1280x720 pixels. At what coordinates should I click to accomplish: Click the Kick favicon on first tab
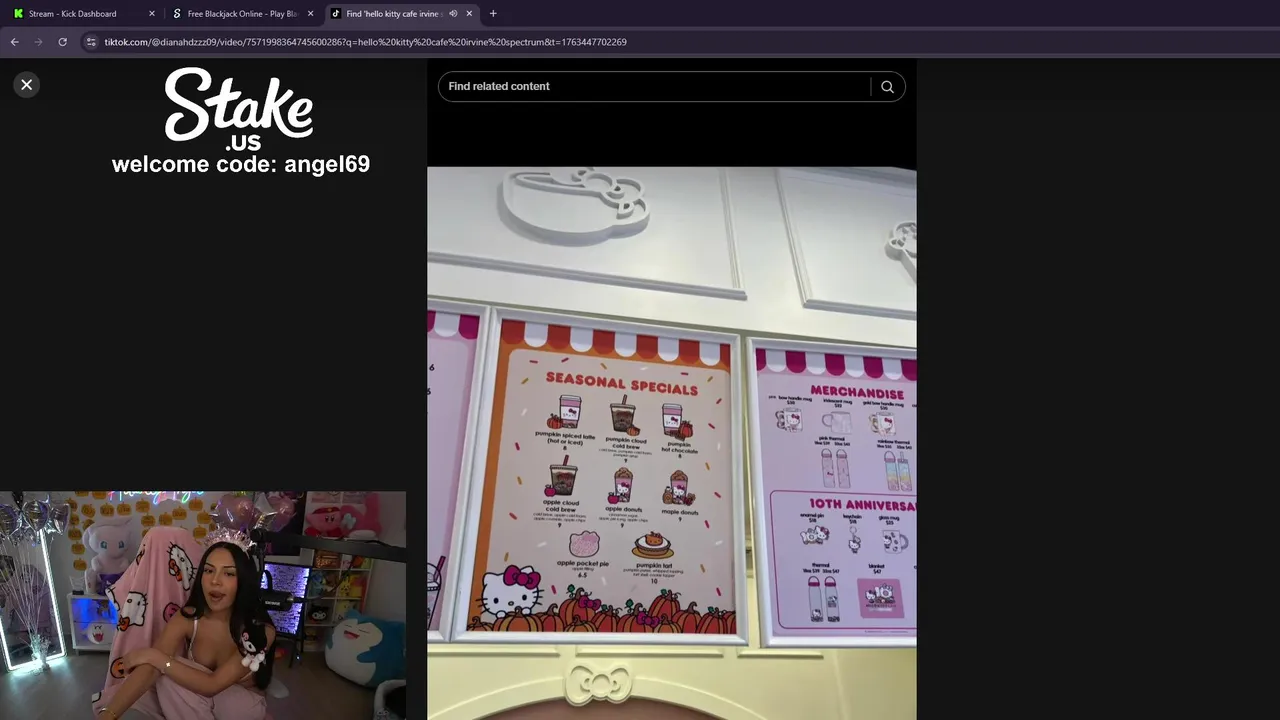click(18, 14)
